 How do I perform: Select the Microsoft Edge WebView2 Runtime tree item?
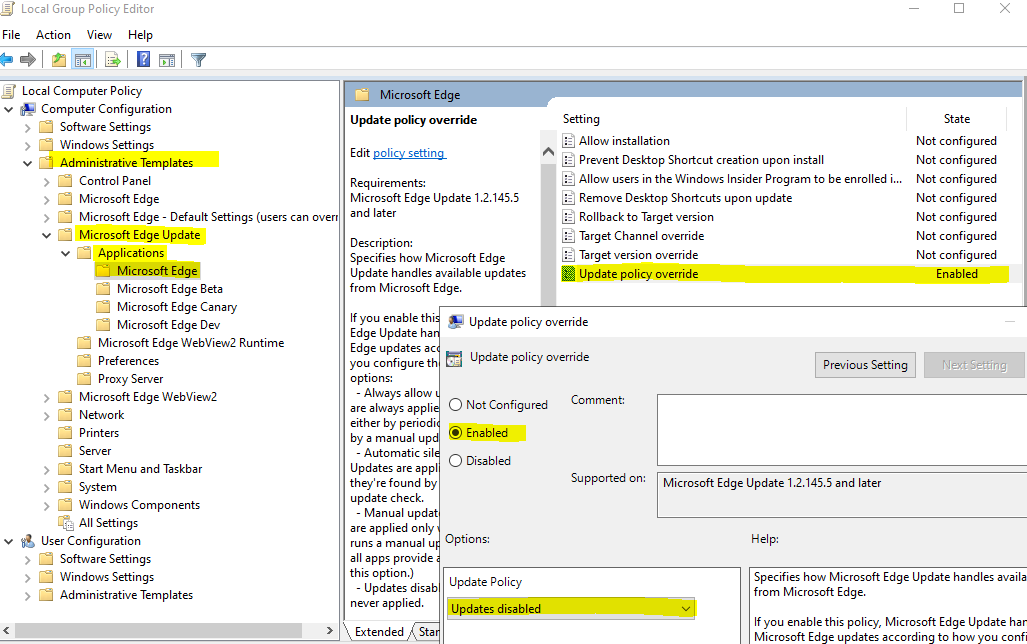click(191, 343)
